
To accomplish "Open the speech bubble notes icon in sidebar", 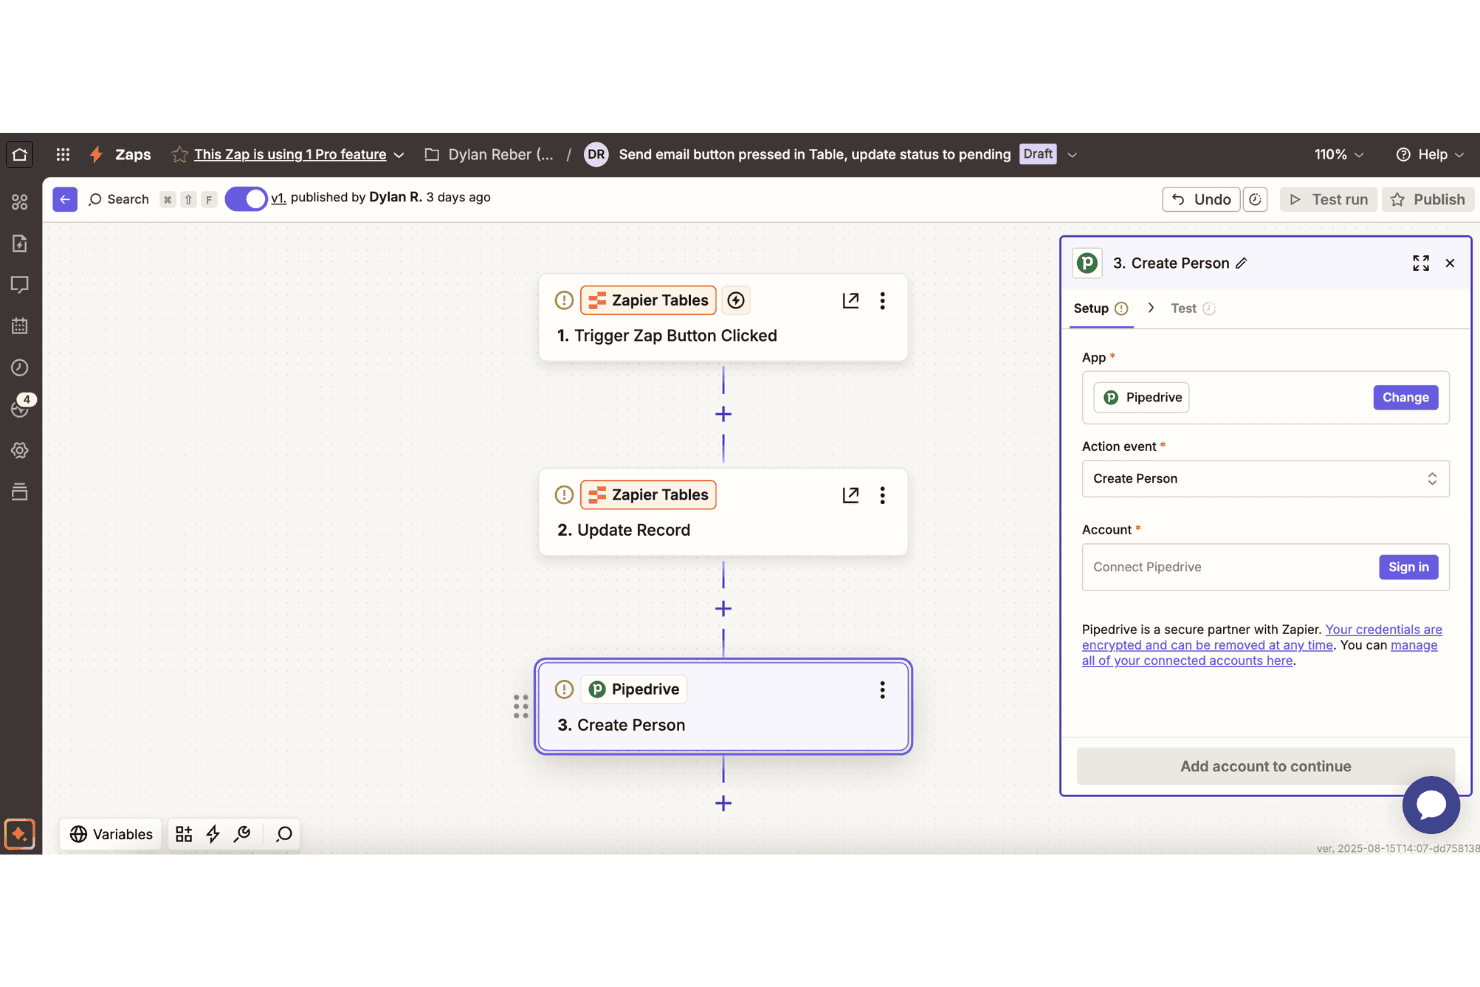I will coord(19,285).
